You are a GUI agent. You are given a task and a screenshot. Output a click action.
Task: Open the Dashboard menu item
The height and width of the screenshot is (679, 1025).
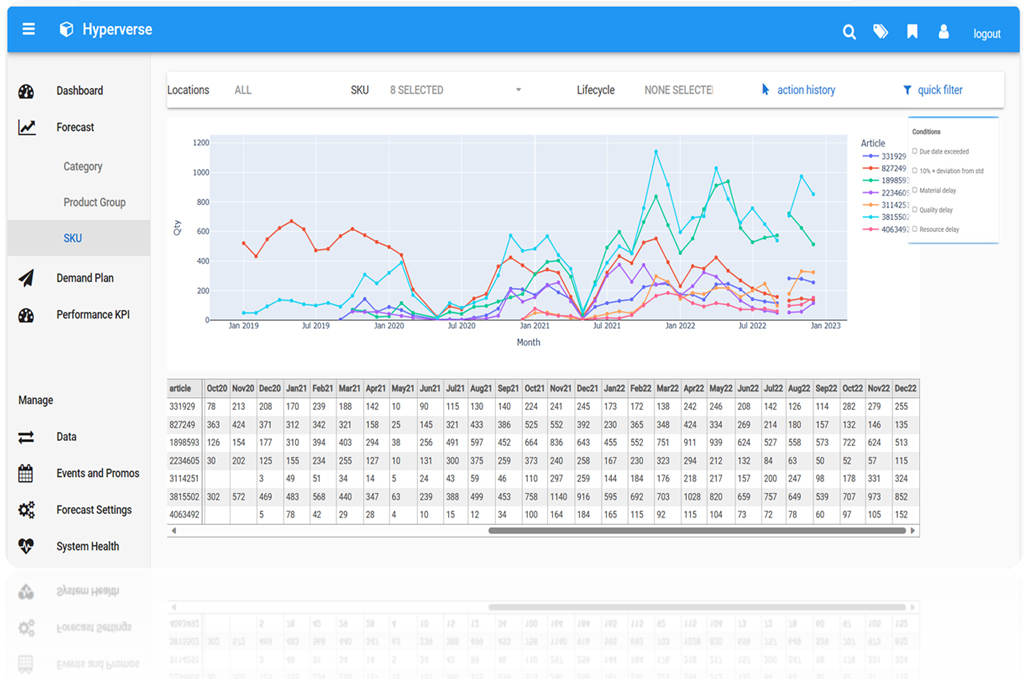pos(79,91)
